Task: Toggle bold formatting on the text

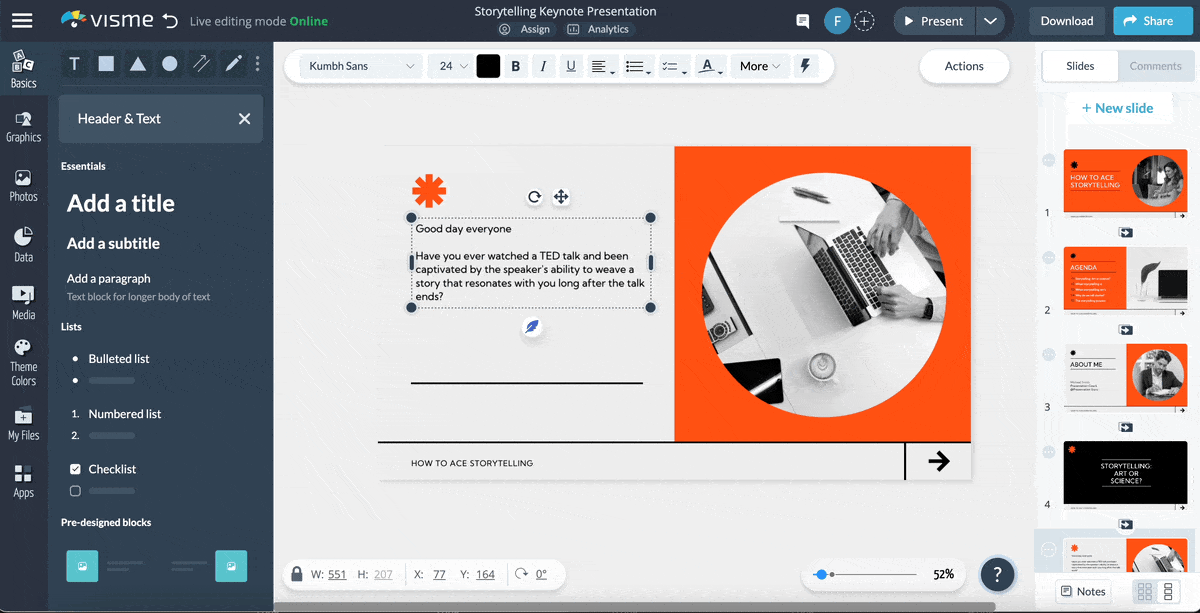Action: (515, 65)
